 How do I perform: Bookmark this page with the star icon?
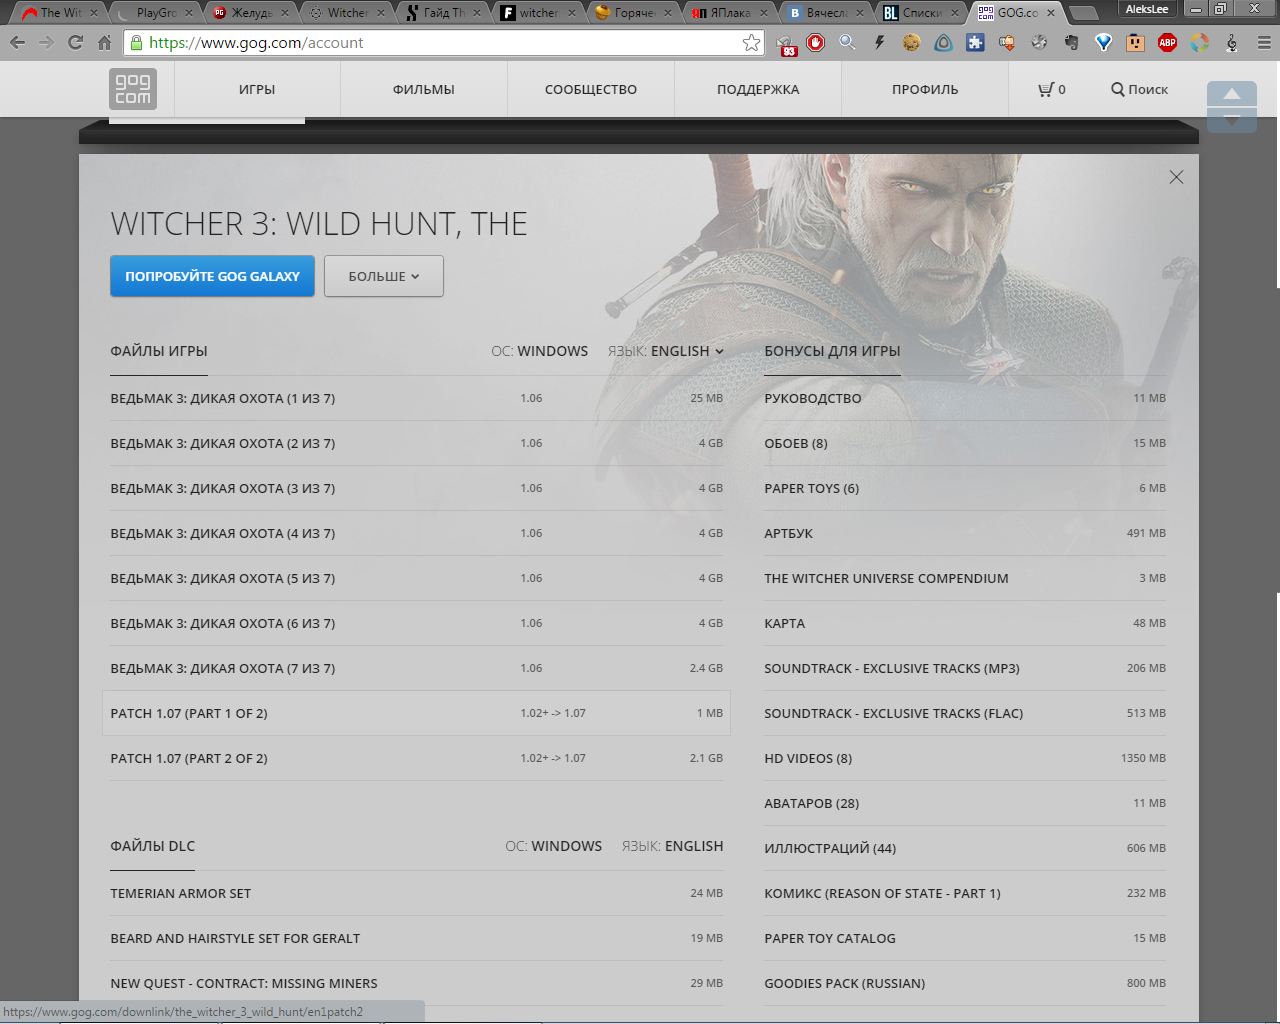tap(751, 43)
